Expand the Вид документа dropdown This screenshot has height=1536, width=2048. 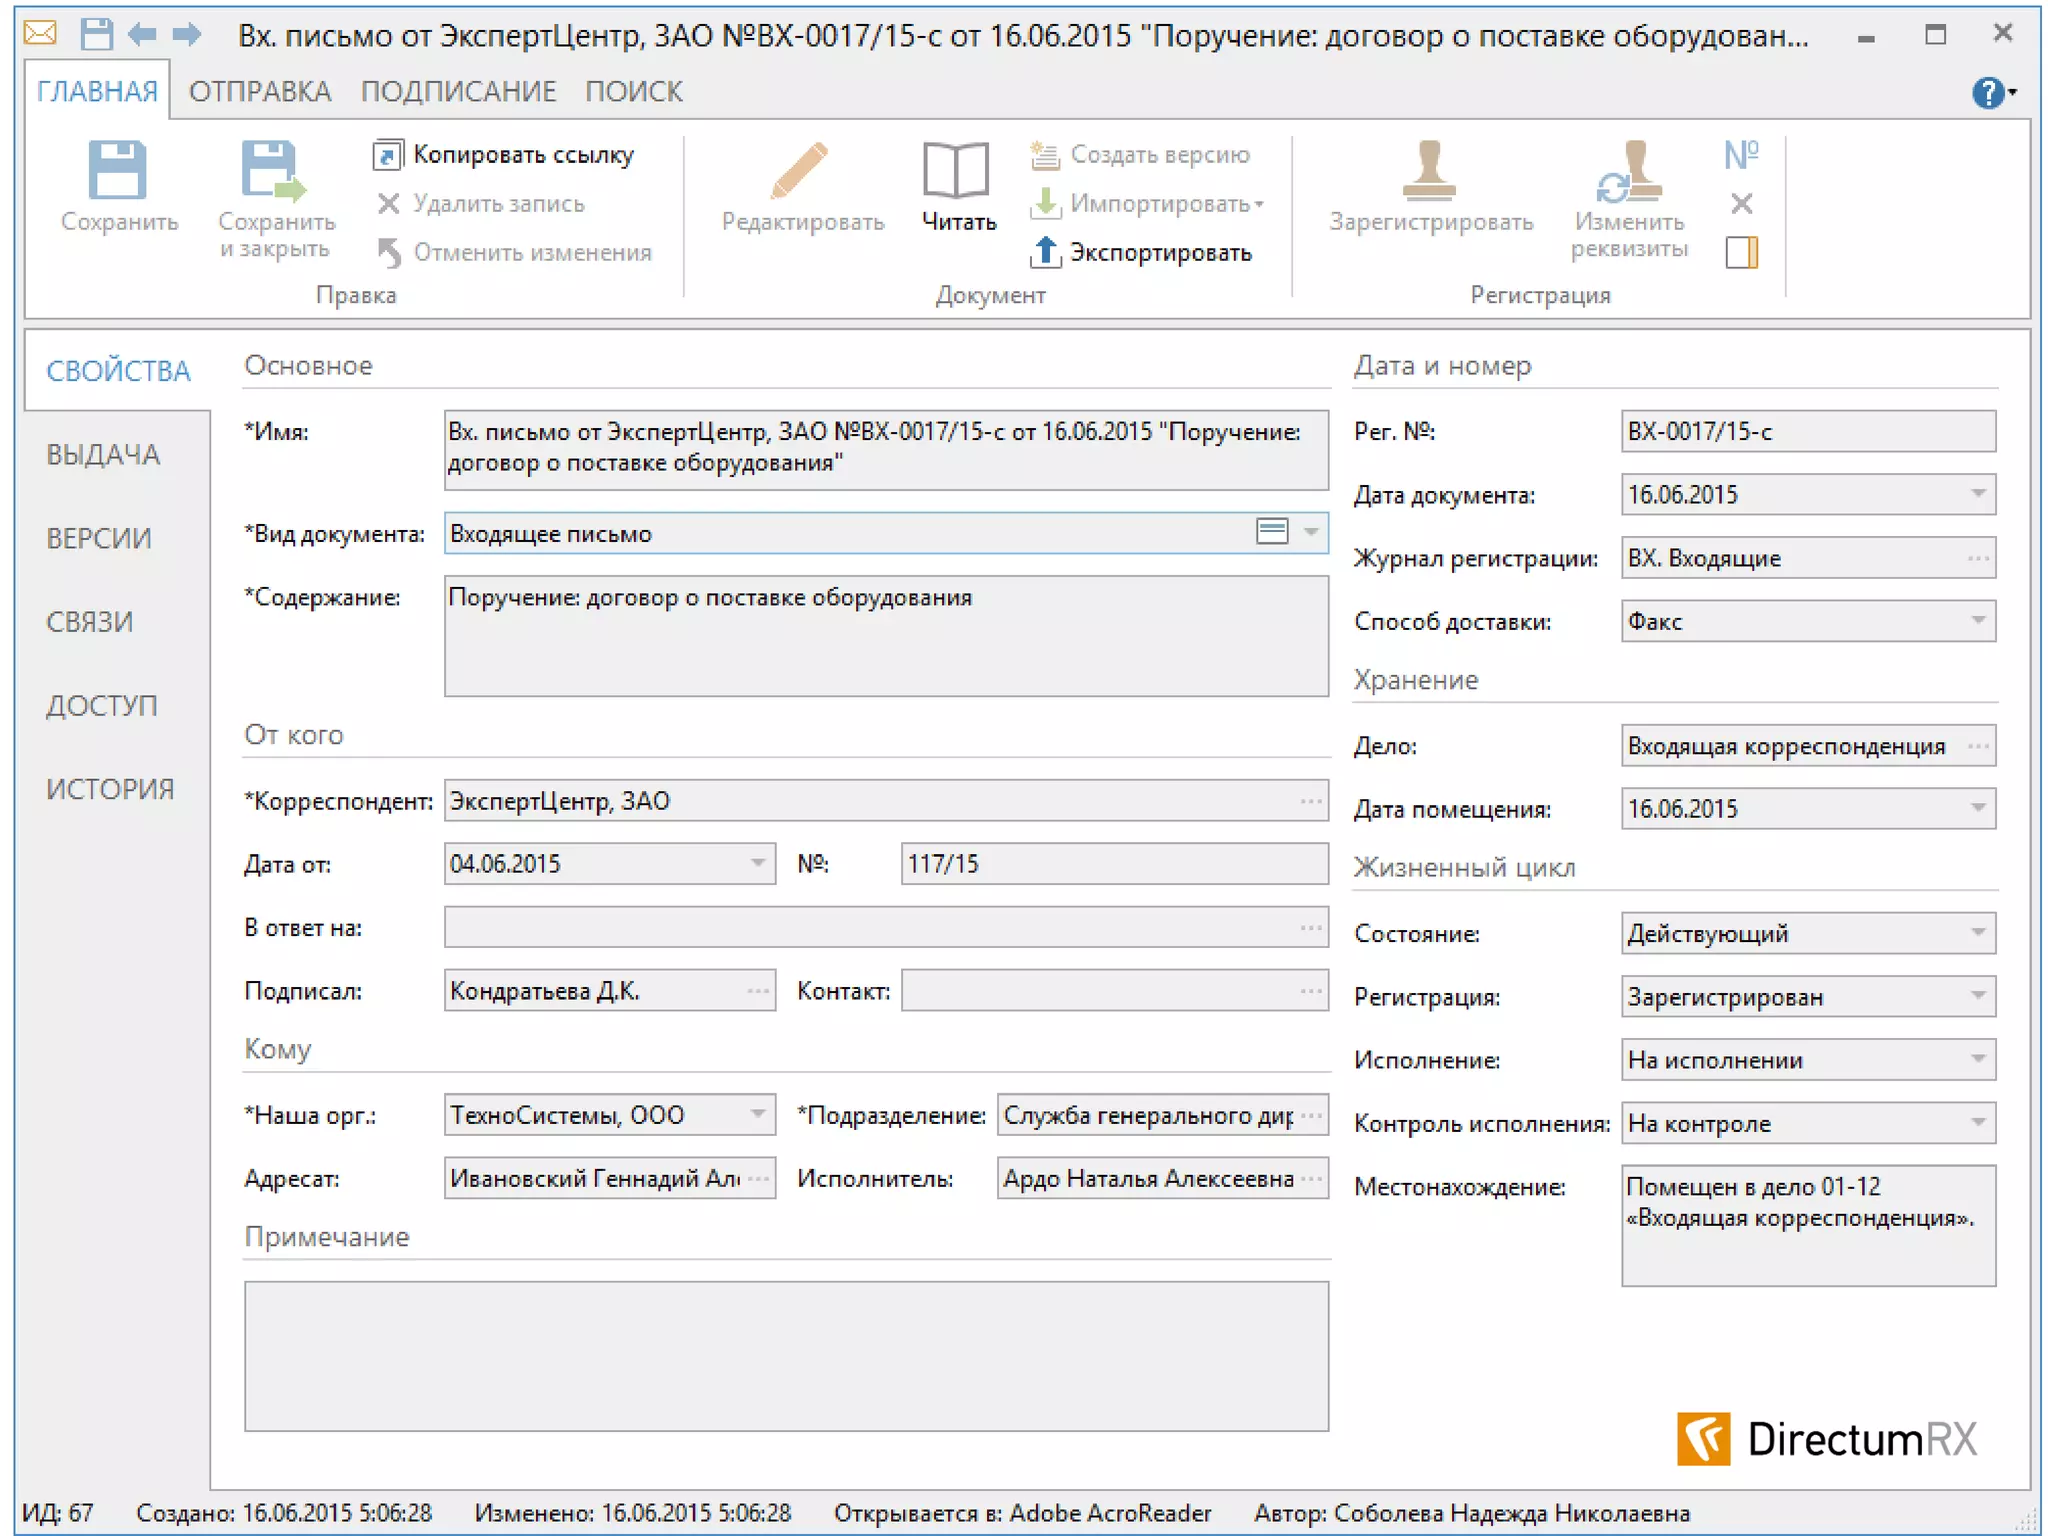coord(1311,532)
